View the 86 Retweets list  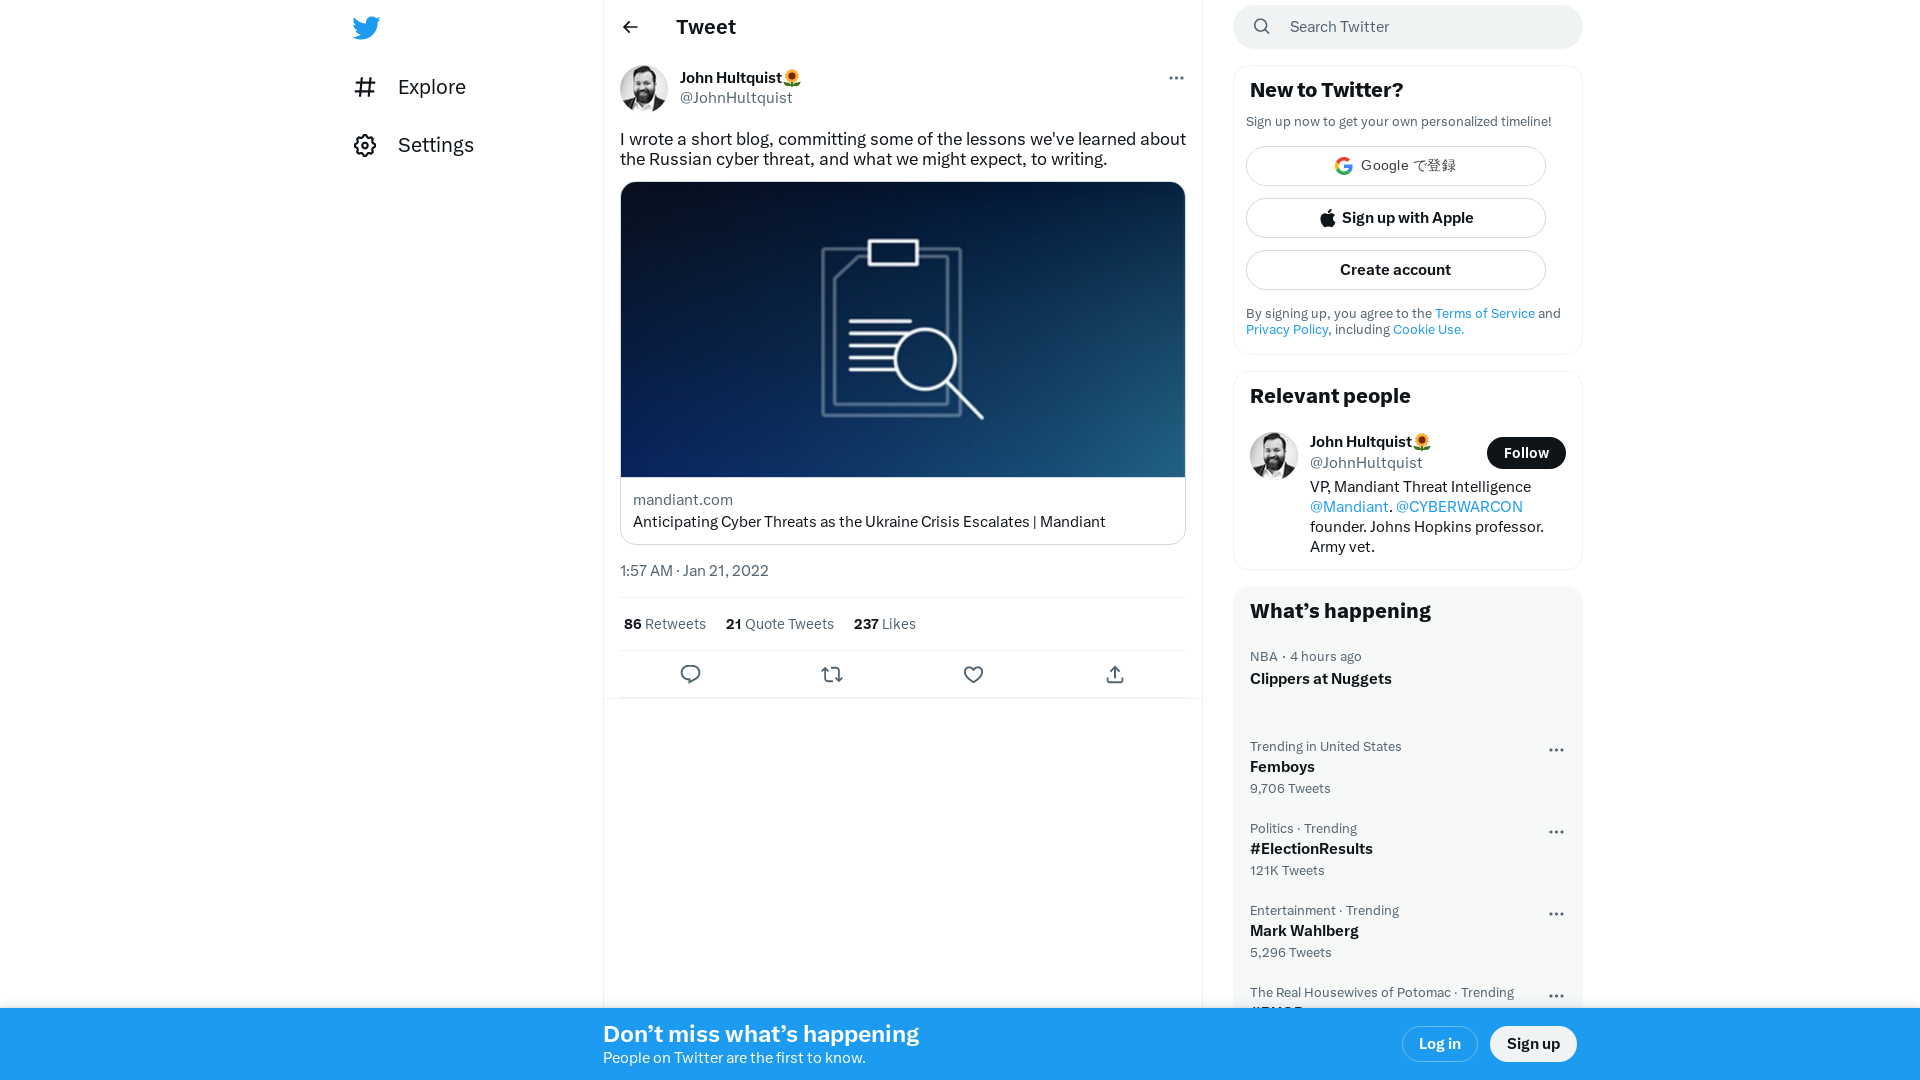[x=665, y=624]
